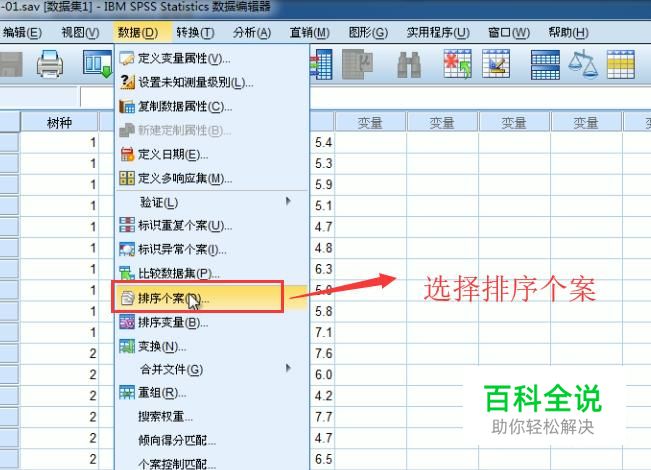Viewport: 651px width, 470px height.
Task: Click the grey Run Descriptives toolbar icon
Action: point(357,64)
